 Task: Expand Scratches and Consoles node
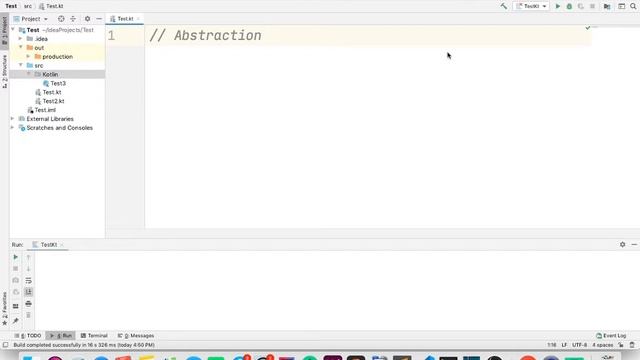[x=12, y=128]
